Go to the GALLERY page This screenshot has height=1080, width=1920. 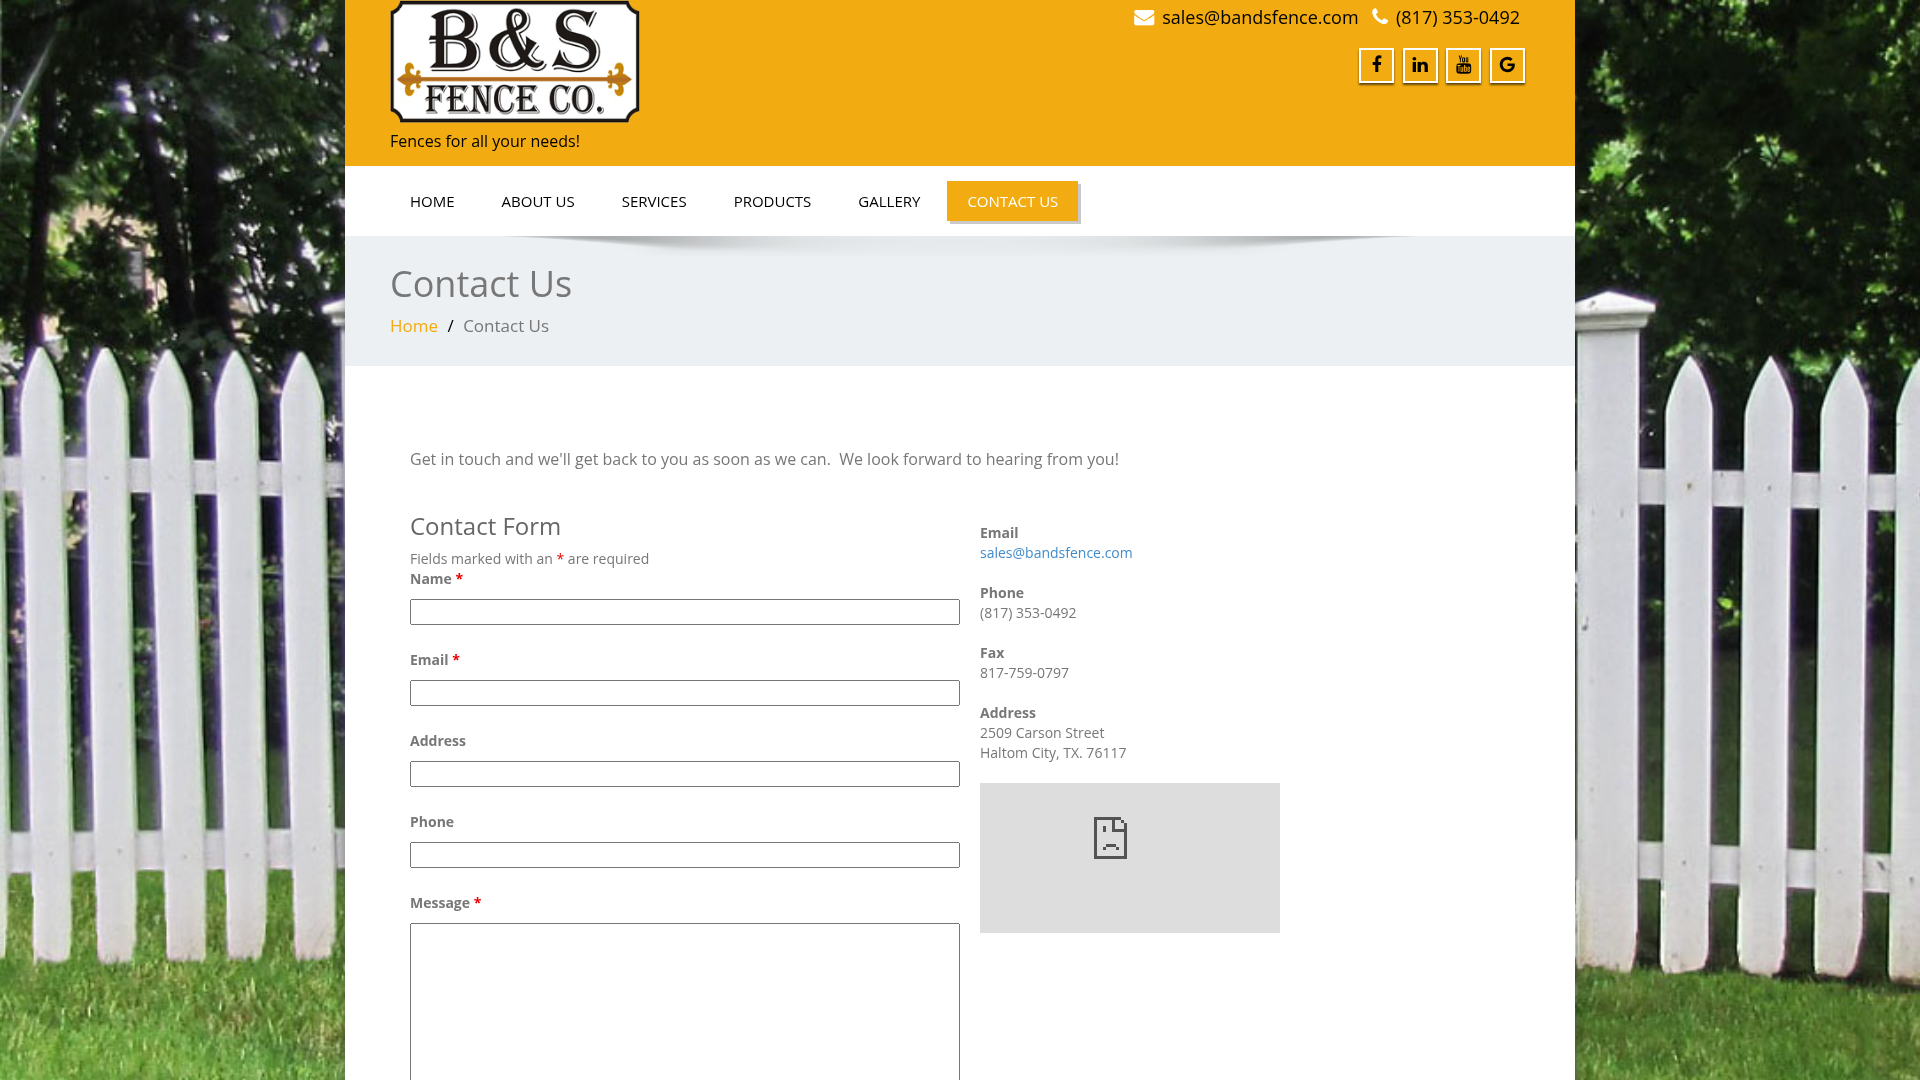(888, 201)
